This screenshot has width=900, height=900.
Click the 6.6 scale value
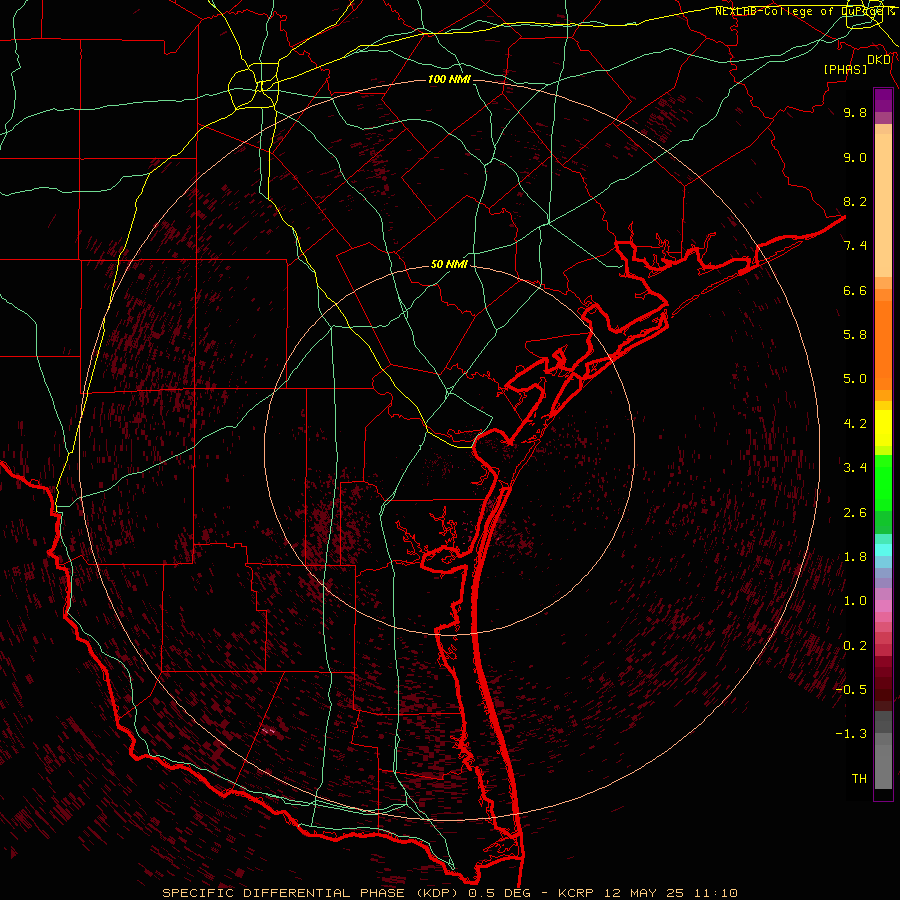[855, 290]
